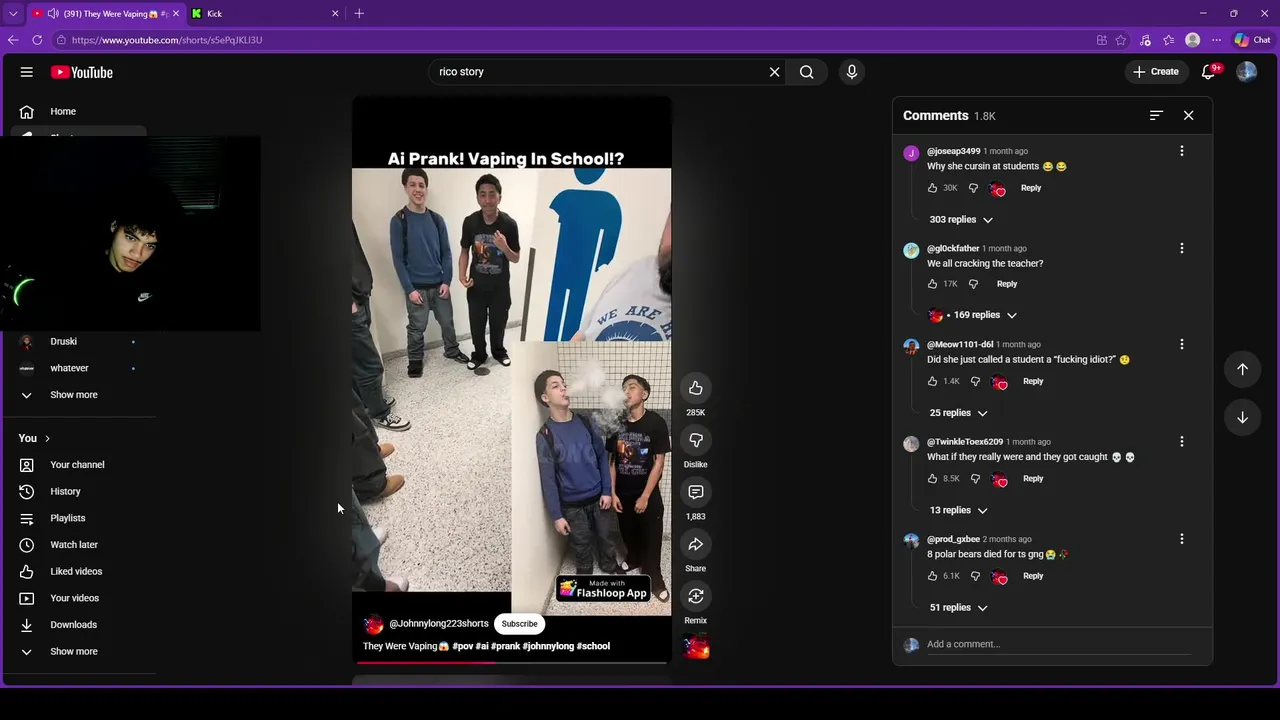Open @Johnnylong223shorts channel link
This screenshot has width=1280, height=720.
click(x=438, y=624)
